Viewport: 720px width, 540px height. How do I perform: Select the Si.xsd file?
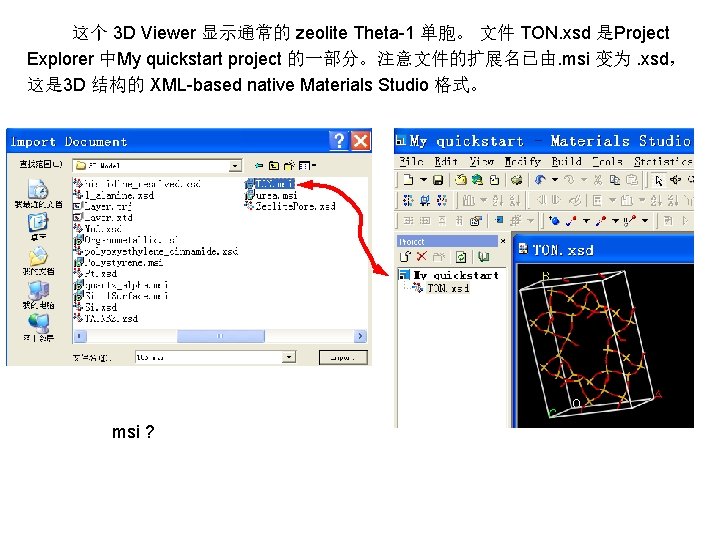click(96, 307)
